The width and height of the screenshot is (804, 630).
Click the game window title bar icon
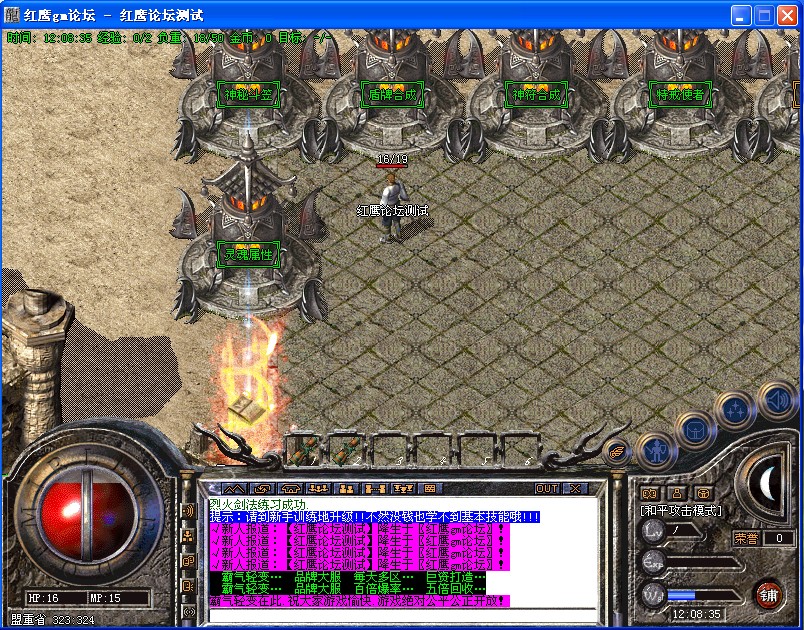click(11, 14)
